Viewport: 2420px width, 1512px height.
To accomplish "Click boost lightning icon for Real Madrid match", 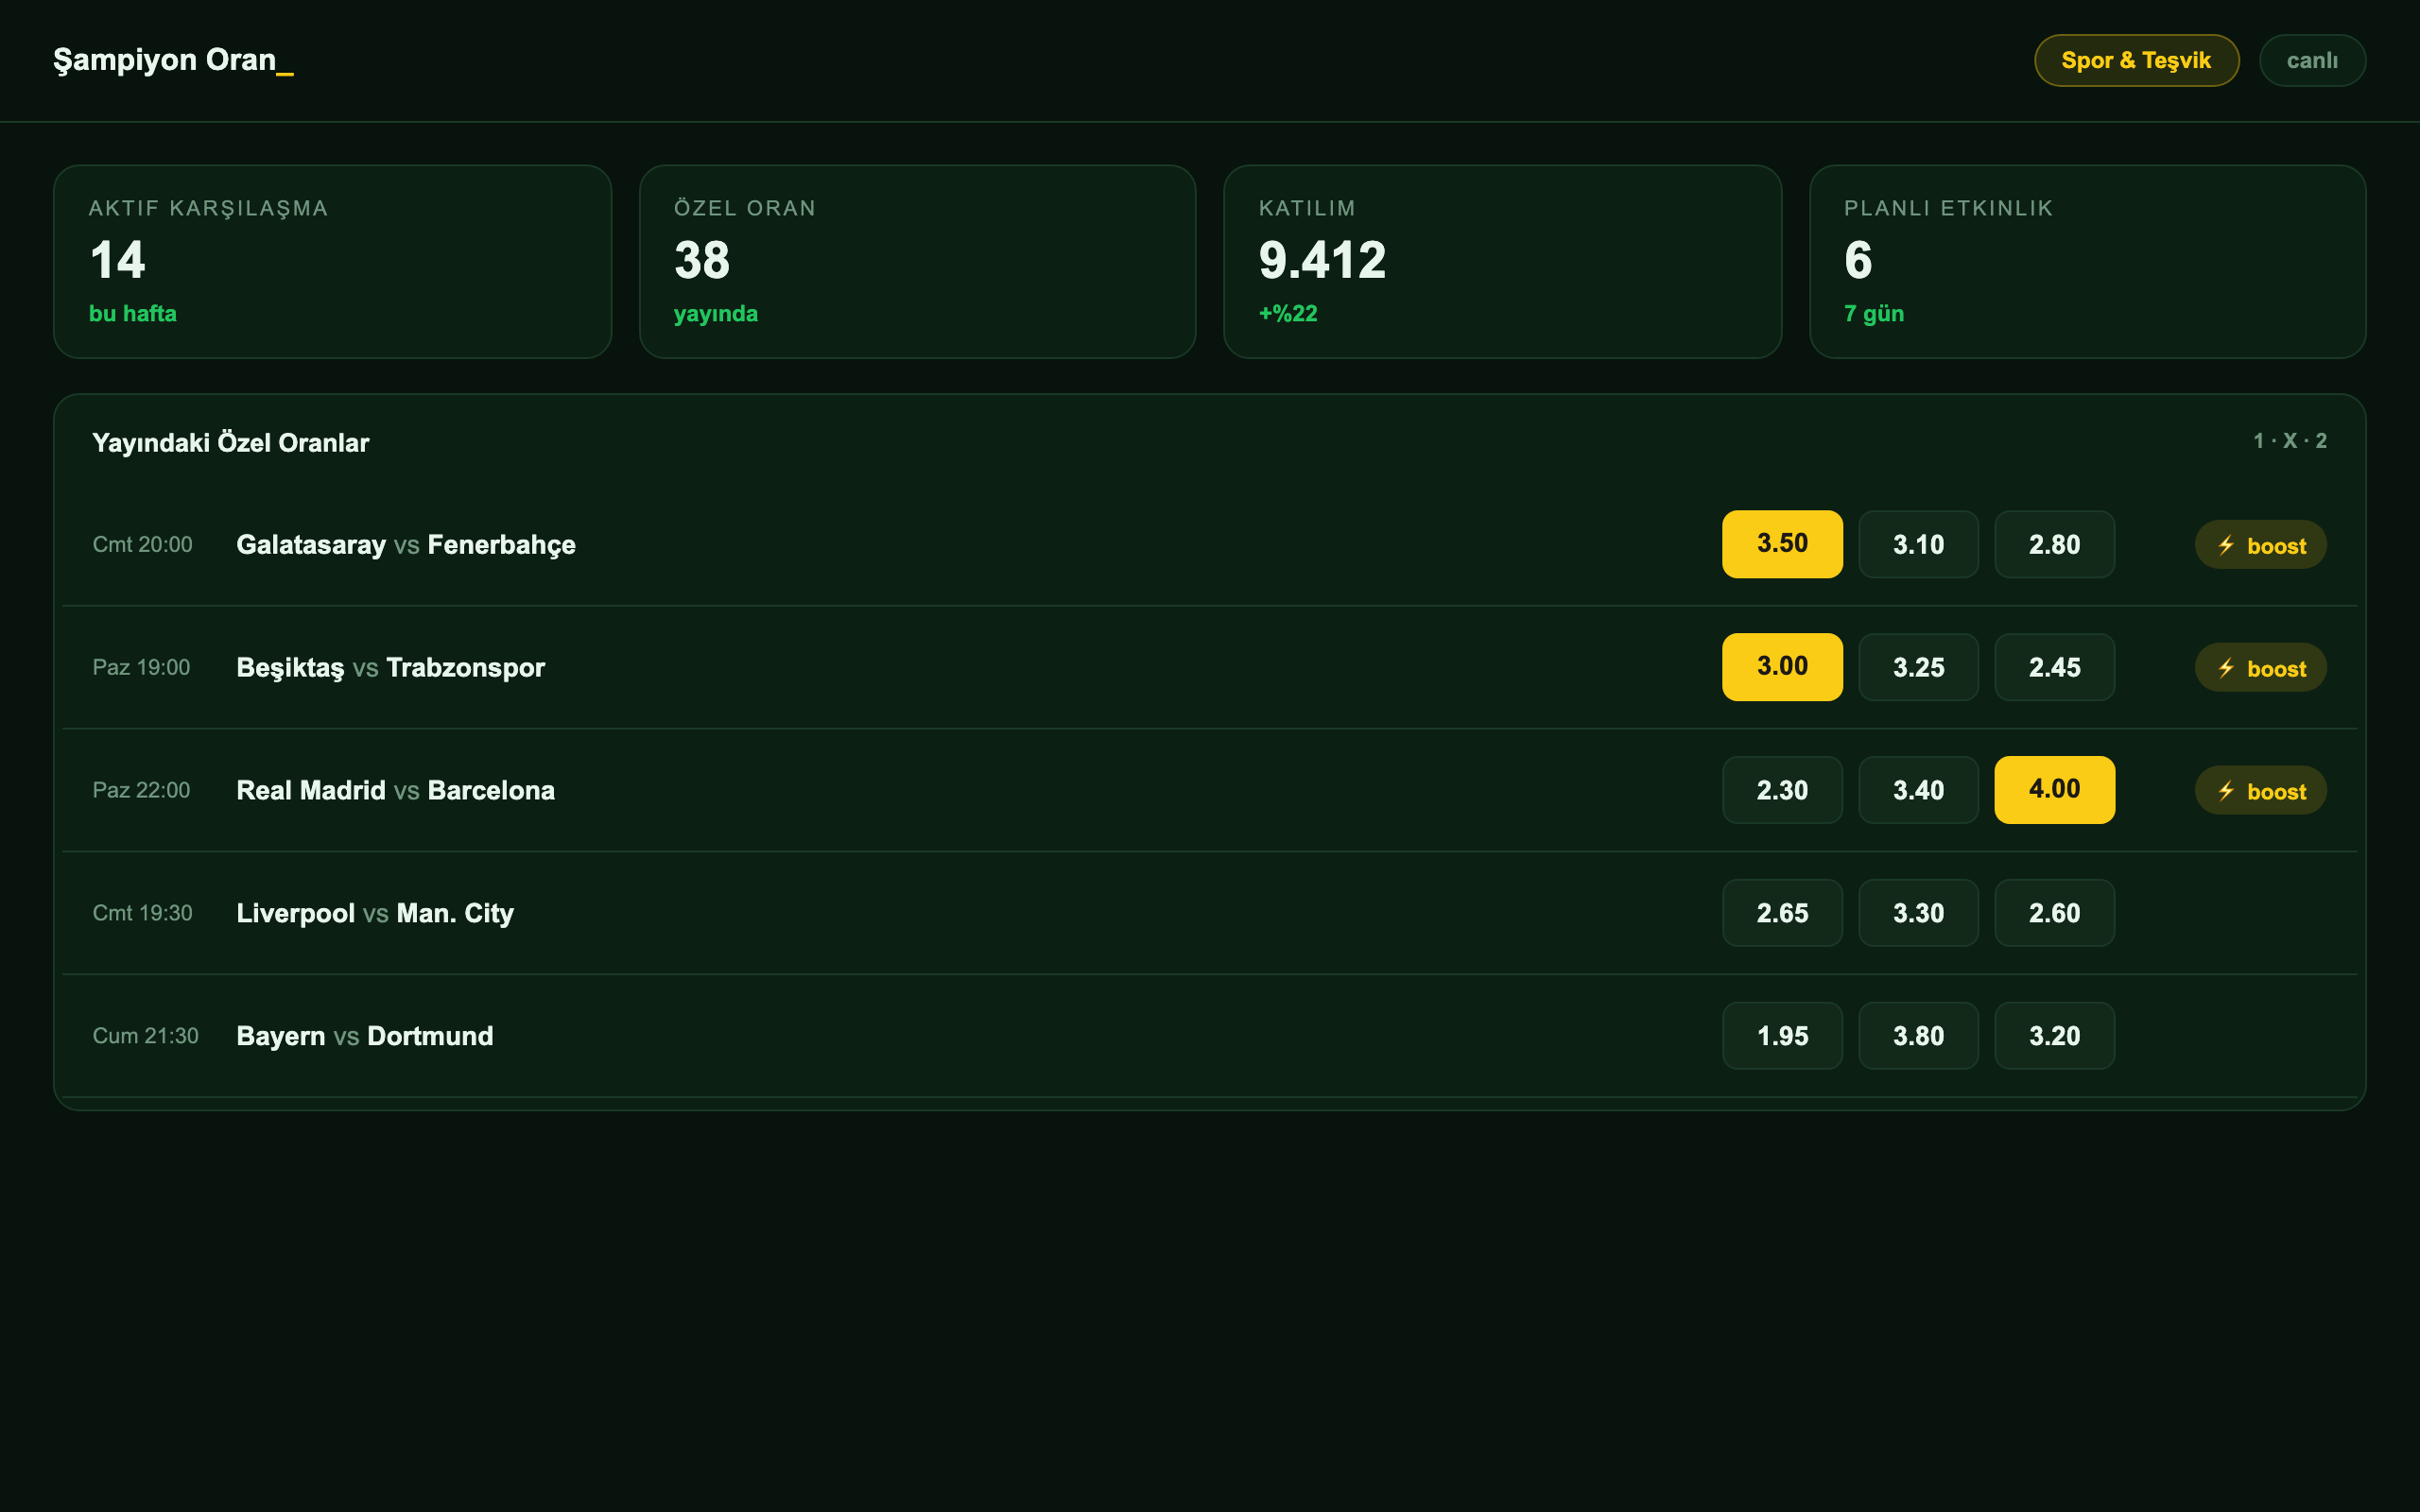I will (x=2226, y=791).
